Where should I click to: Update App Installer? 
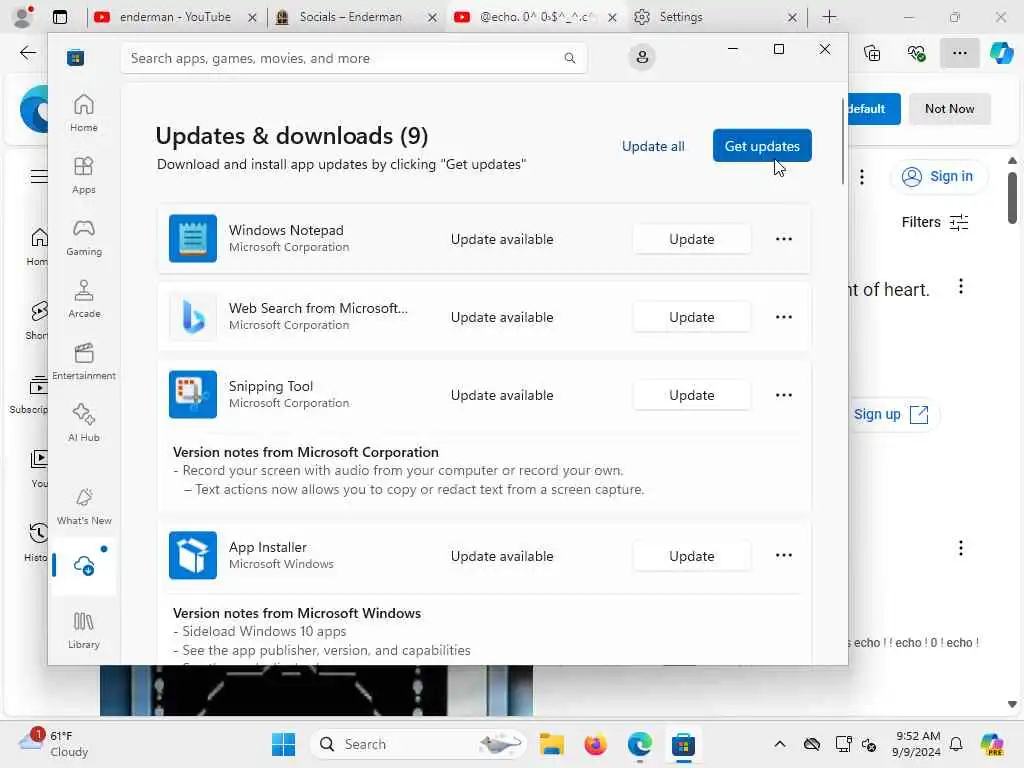click(692, 556)
